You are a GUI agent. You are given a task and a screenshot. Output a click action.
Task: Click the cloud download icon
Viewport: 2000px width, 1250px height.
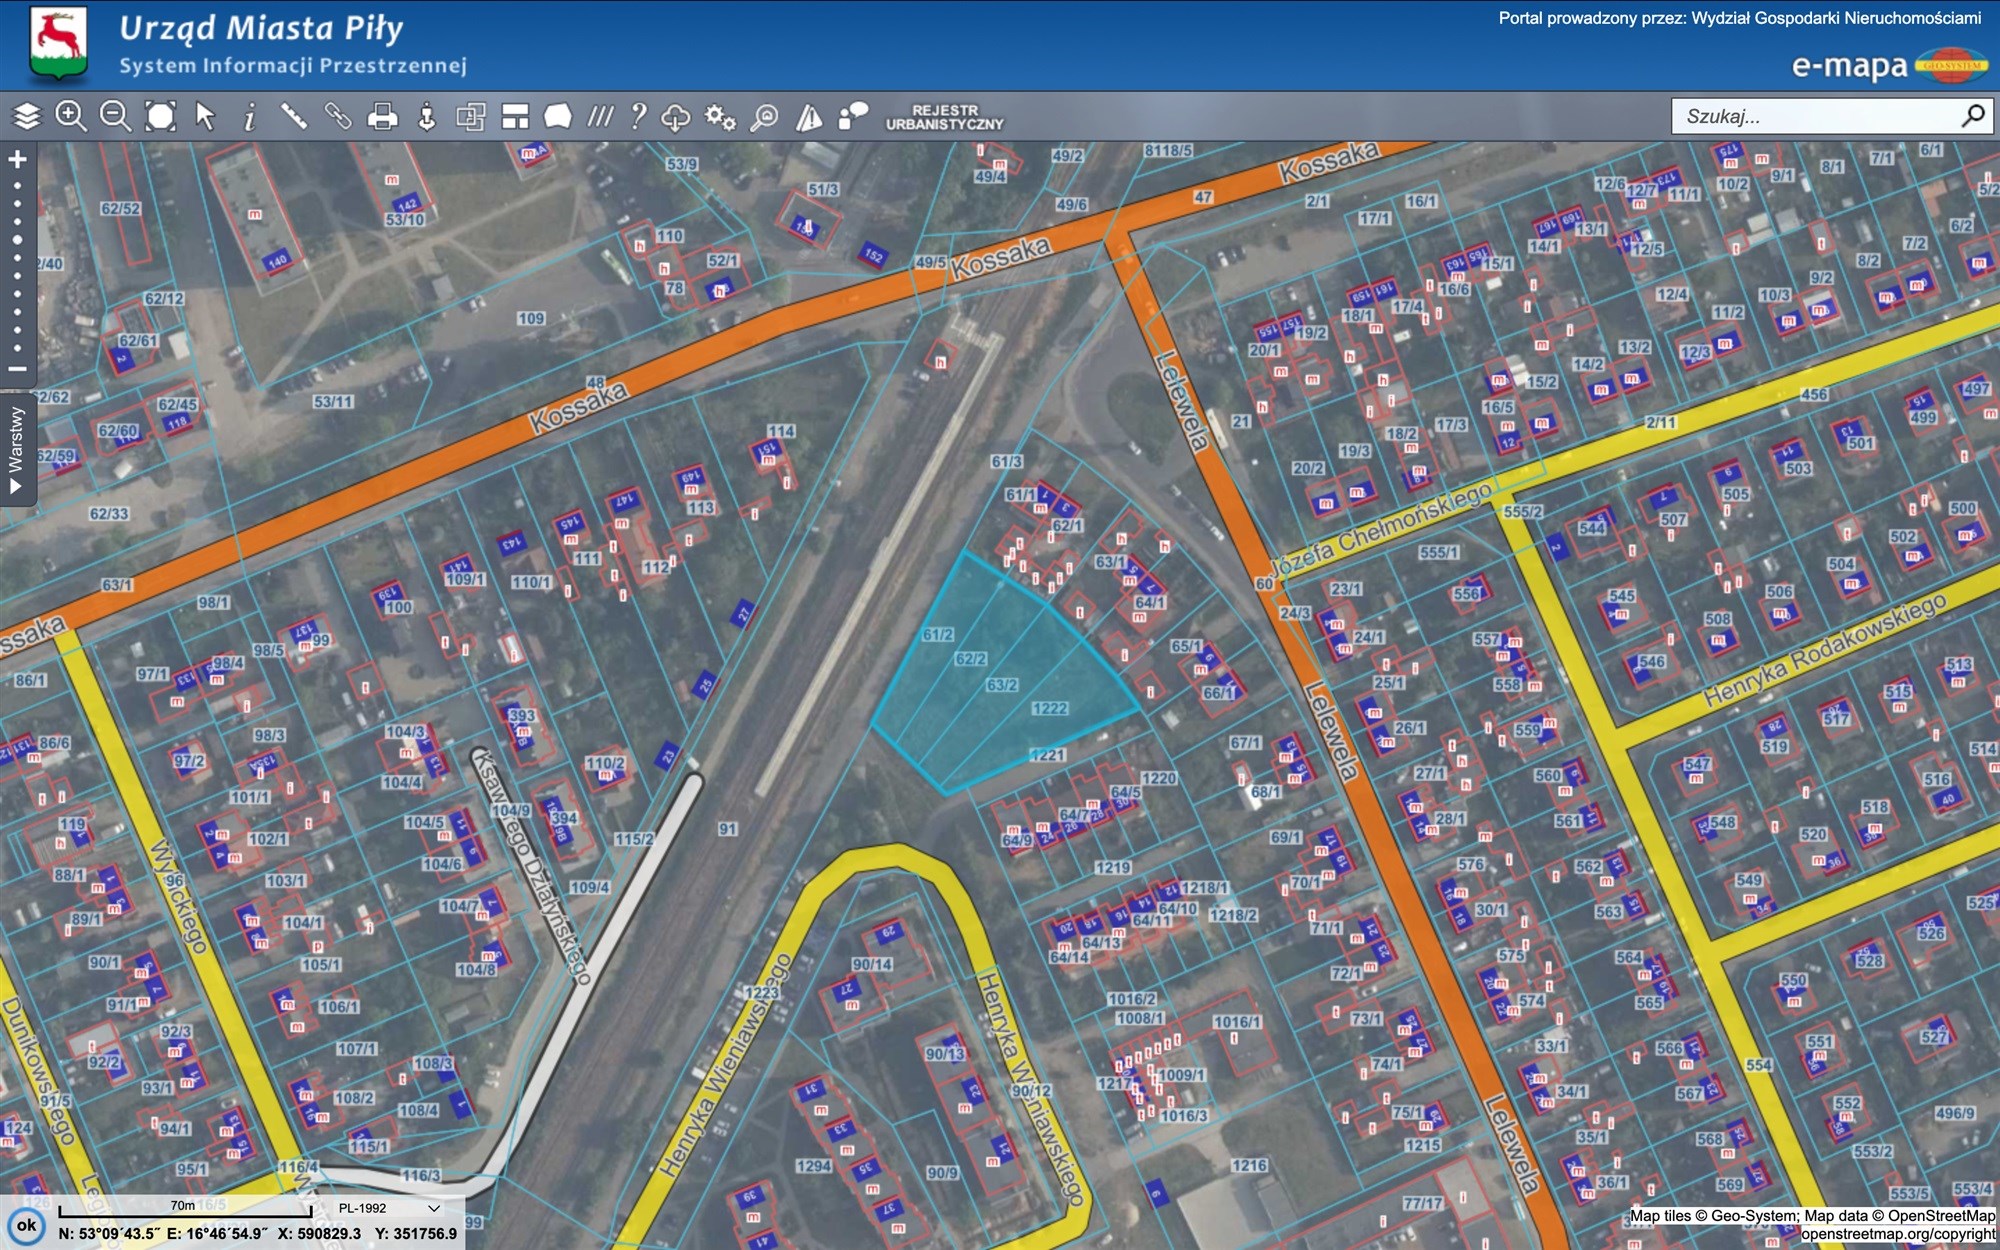(x=676, y=118)
